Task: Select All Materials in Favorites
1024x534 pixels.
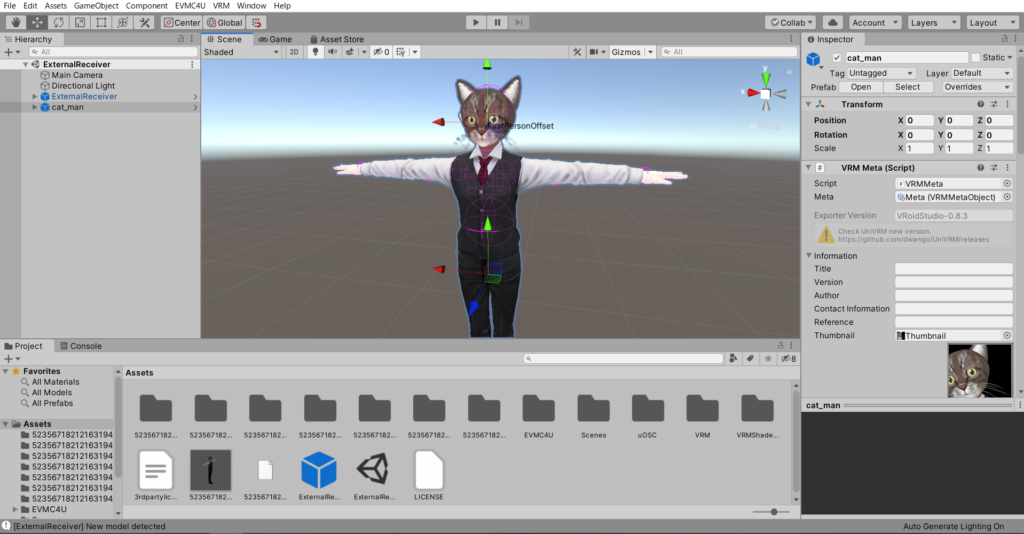Action: coord(56,382)
